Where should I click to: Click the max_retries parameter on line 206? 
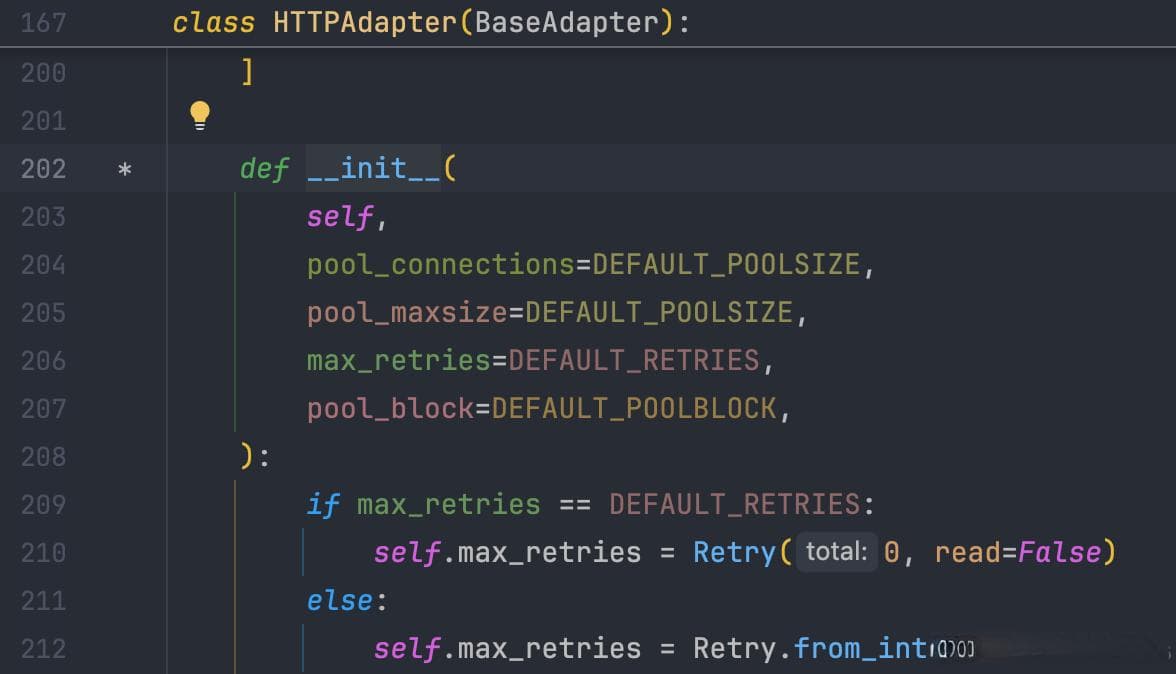[x=399, y=361]
